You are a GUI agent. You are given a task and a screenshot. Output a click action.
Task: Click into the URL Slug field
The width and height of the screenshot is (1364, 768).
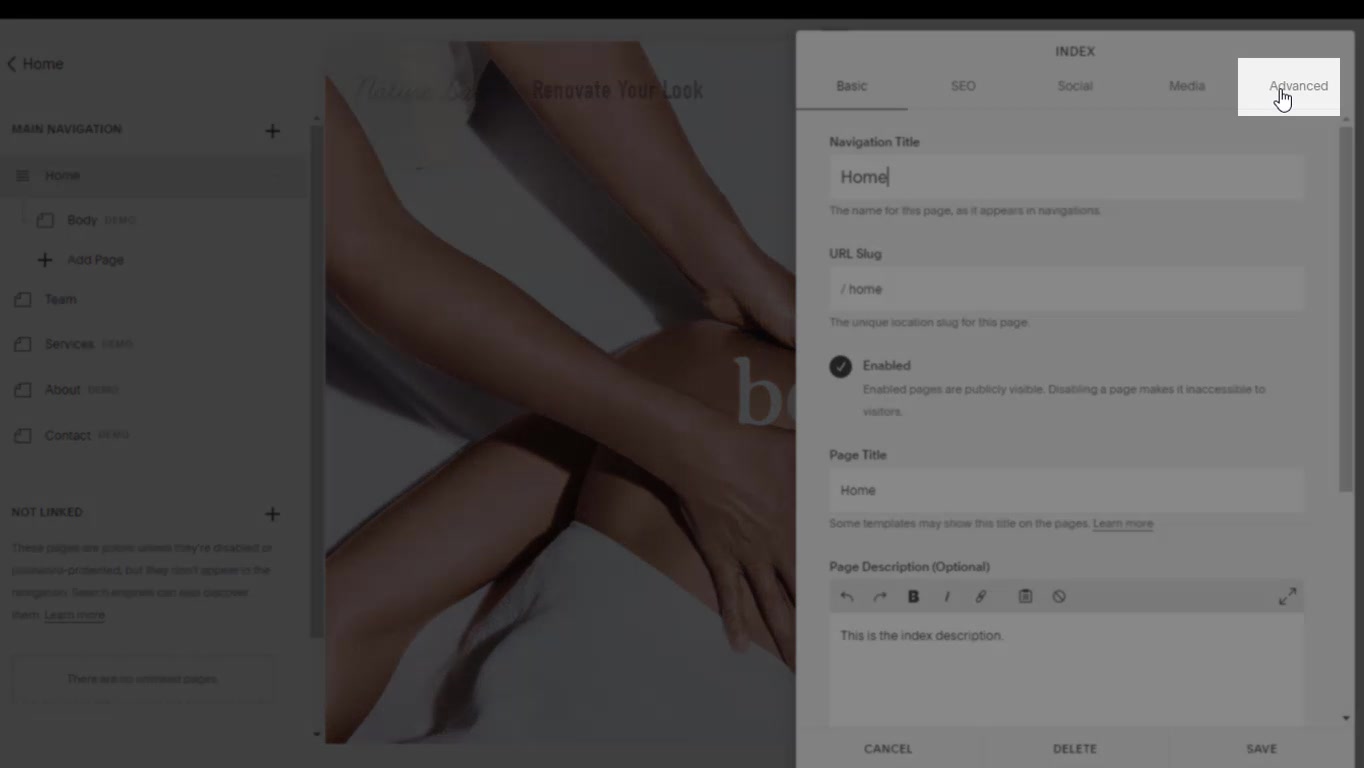tap(1066, 289)
